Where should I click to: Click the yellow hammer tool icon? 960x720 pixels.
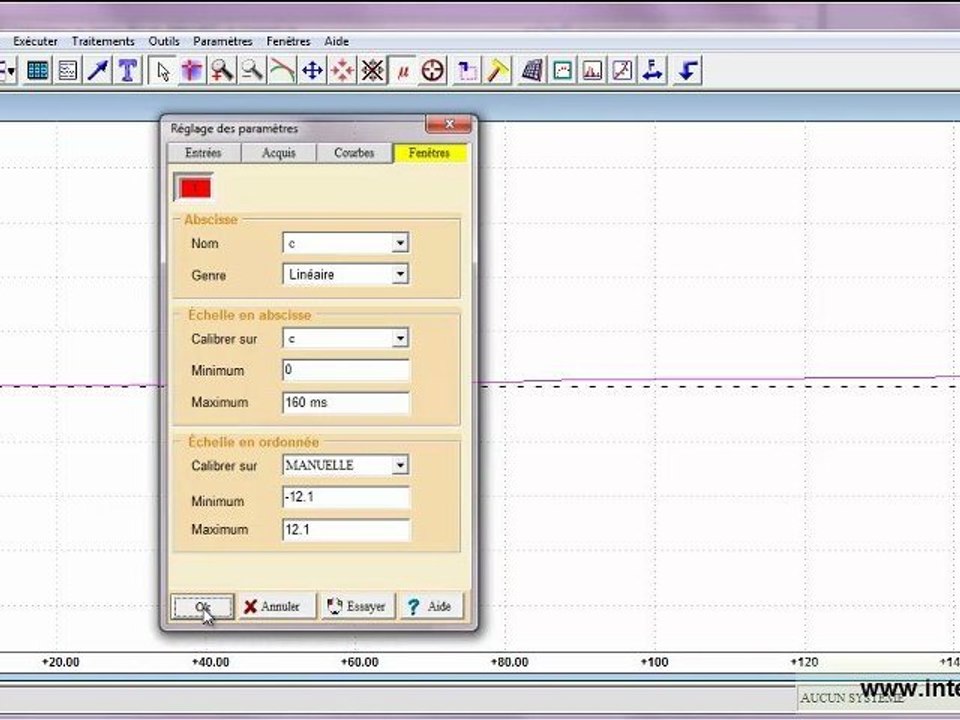tap(498, 70)
